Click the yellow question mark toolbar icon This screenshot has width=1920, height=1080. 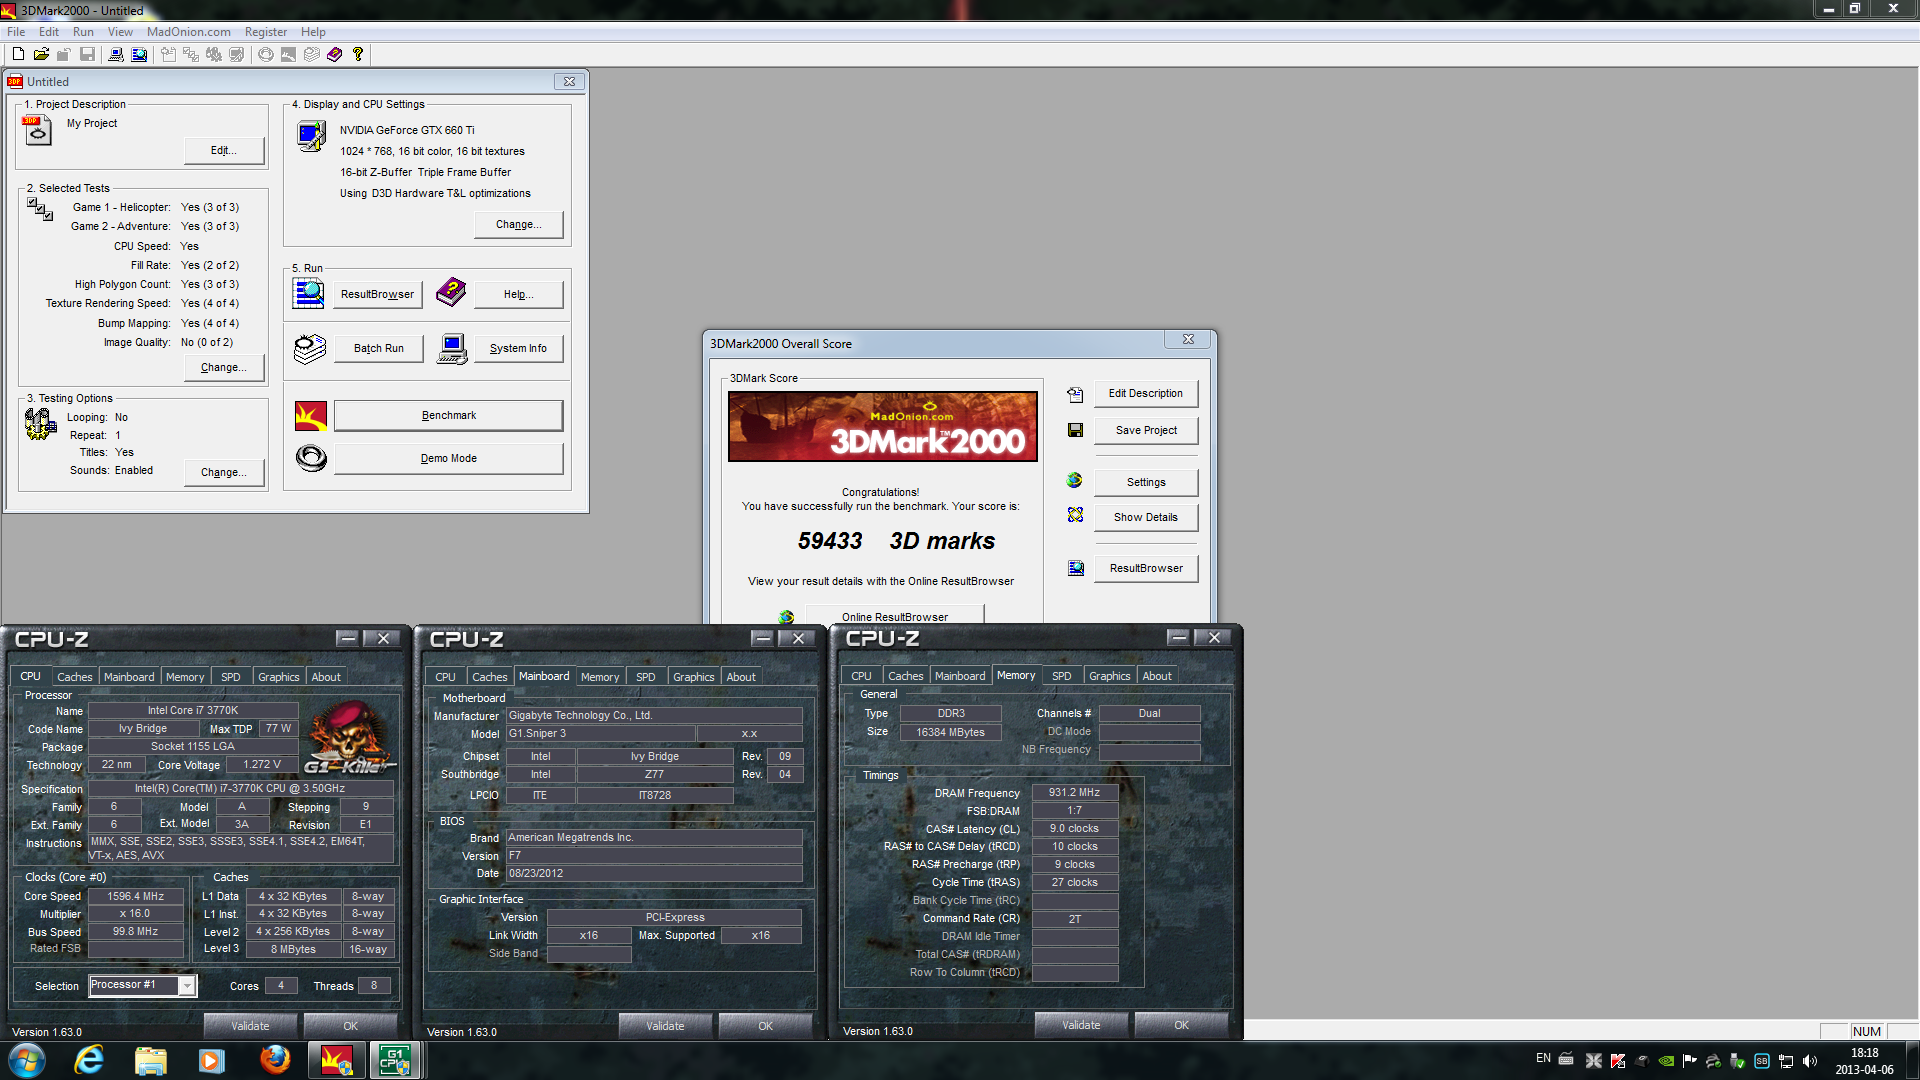coord(358,54)
